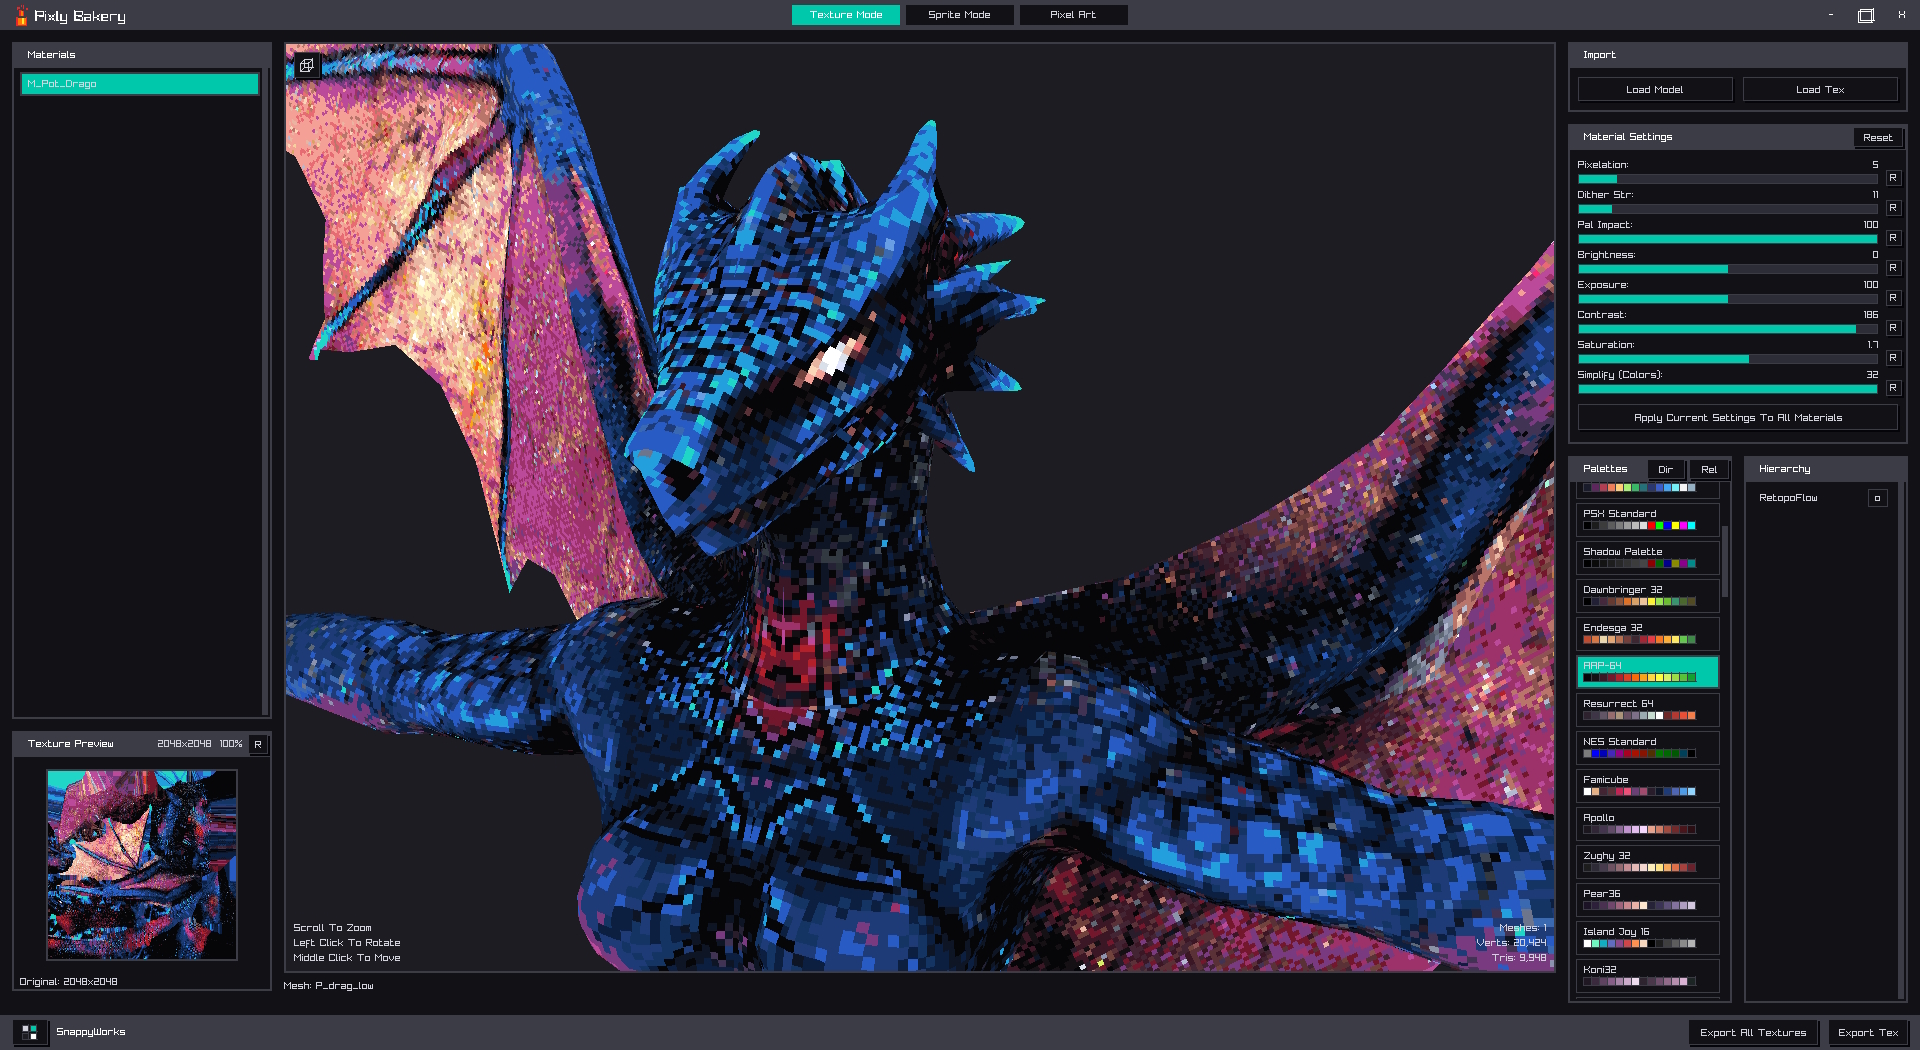
Task: Toggle visibility of RetopoFlow in Hierarchy
Action: [1877, 498]
